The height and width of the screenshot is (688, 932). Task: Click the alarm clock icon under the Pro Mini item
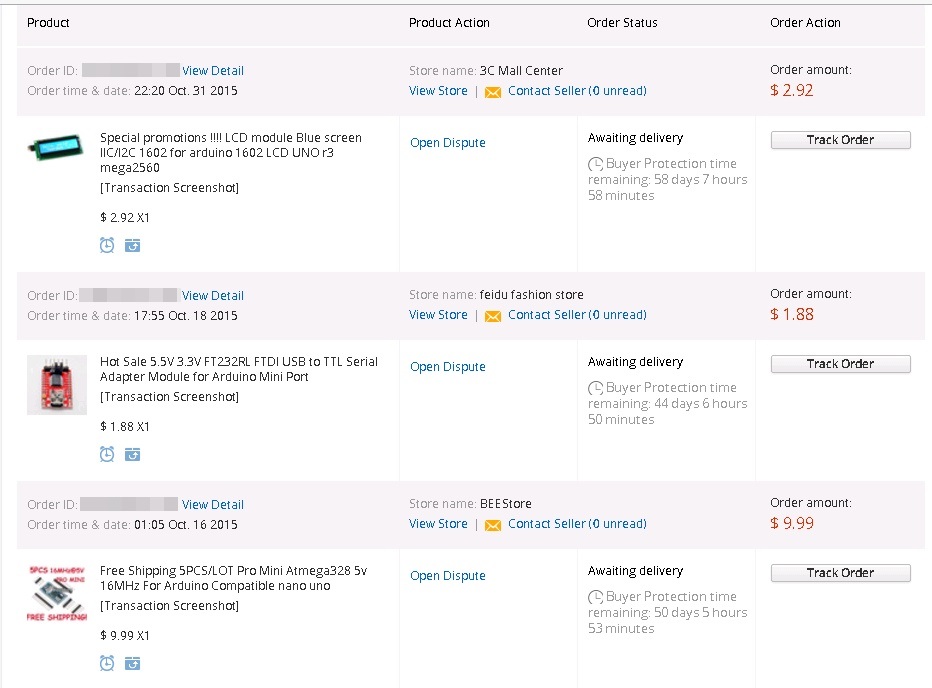tap(107, 663)
